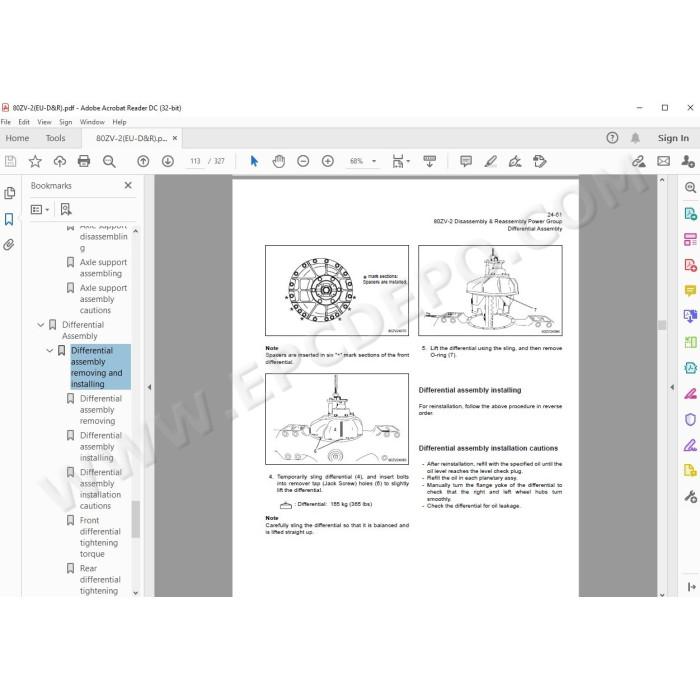Screen dimensions: 700x700
Task: Send the file by email using the envelope icon
Action: click(x=663, y=161)
